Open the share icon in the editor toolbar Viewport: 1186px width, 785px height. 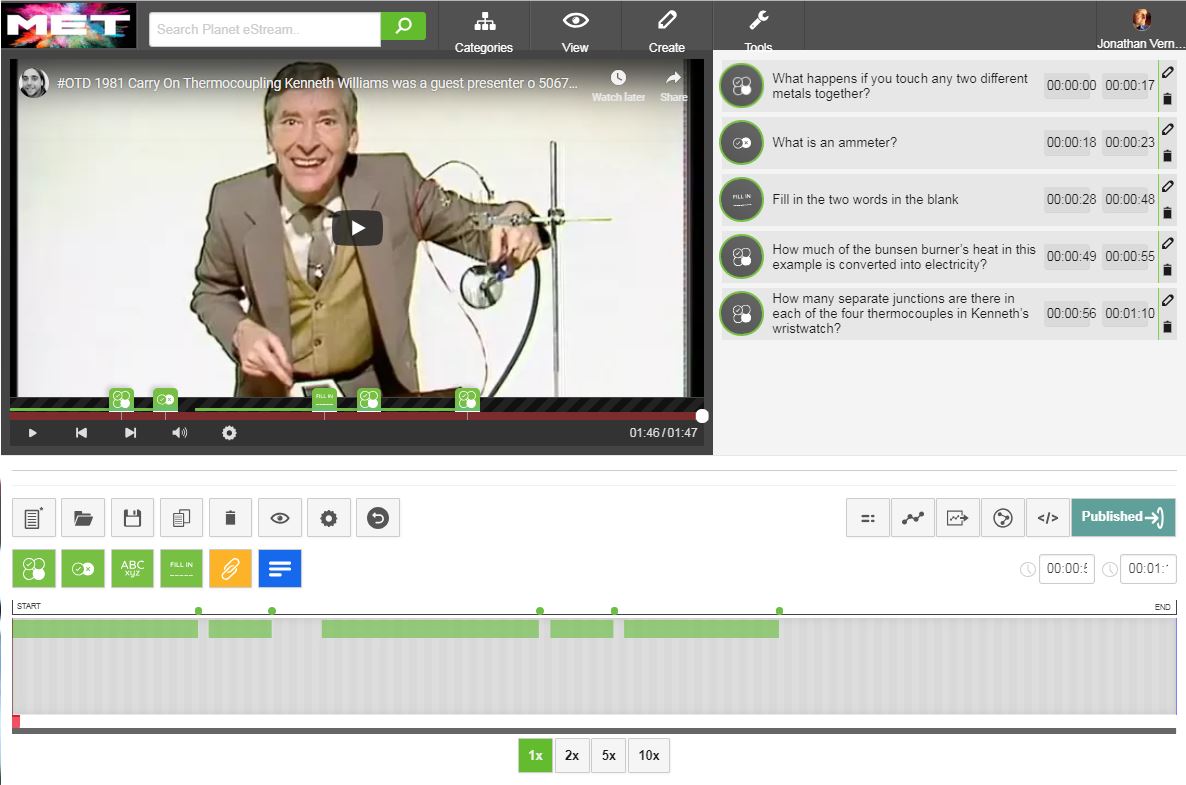1003,518
